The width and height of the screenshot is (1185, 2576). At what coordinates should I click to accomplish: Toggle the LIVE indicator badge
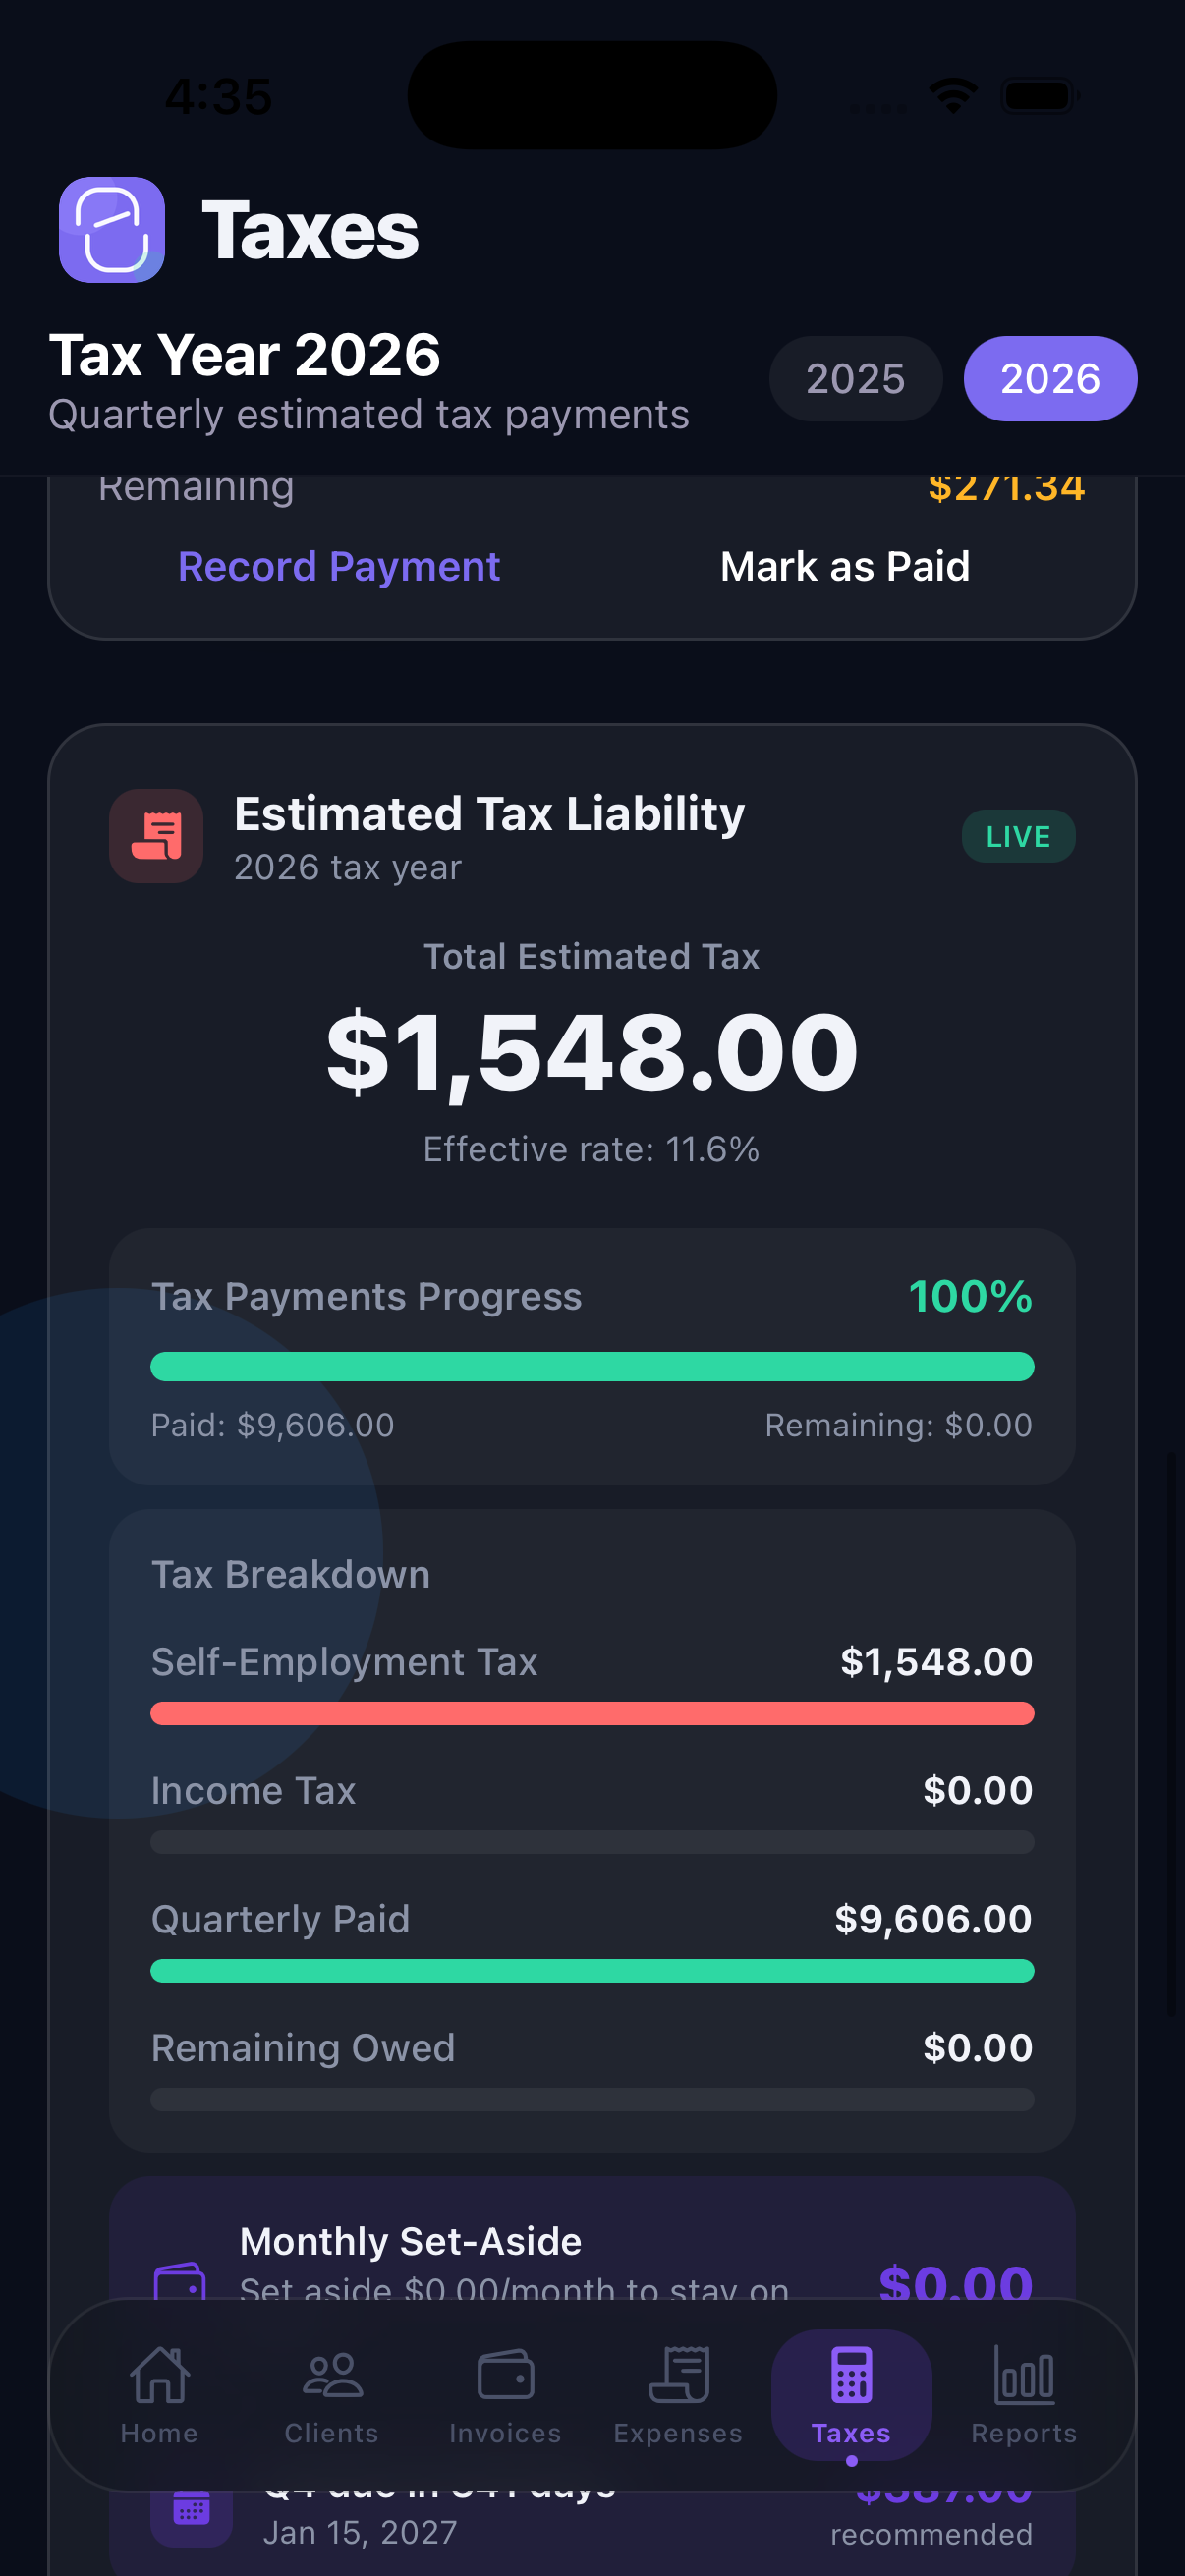click(x=1018, y=836)
